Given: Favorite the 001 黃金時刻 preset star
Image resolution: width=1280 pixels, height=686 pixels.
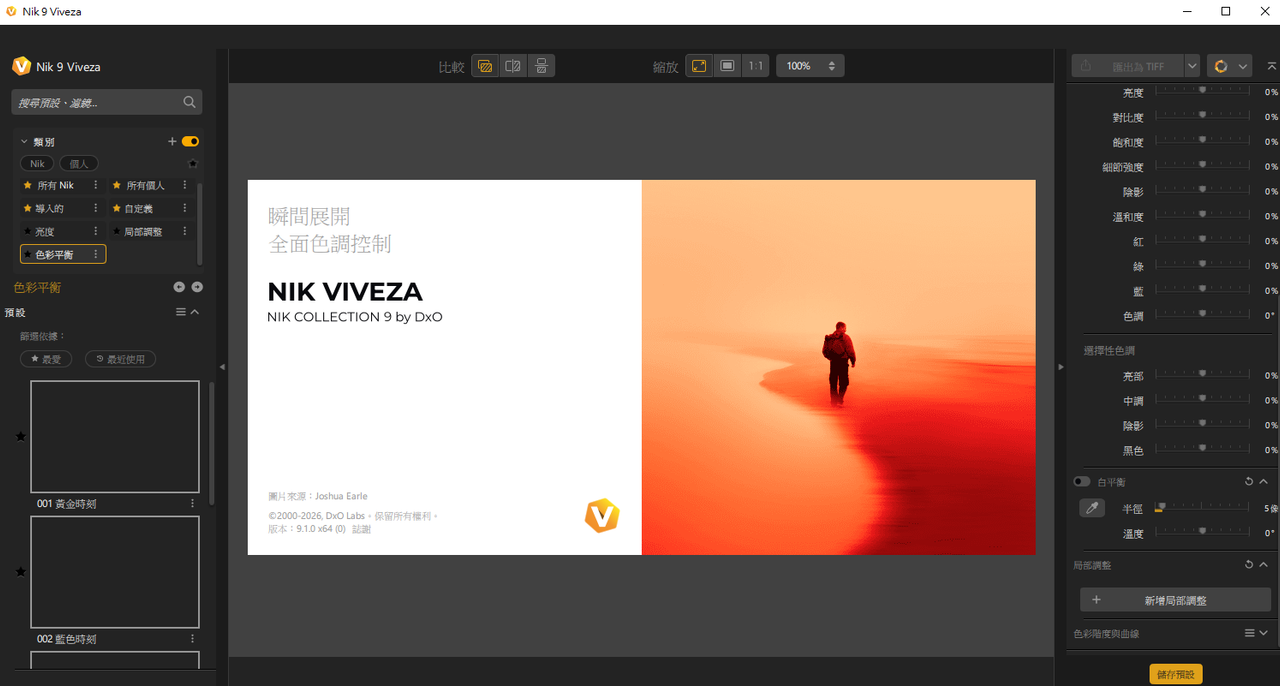Looking at the screenshot, I should click(x=21, y=436).
